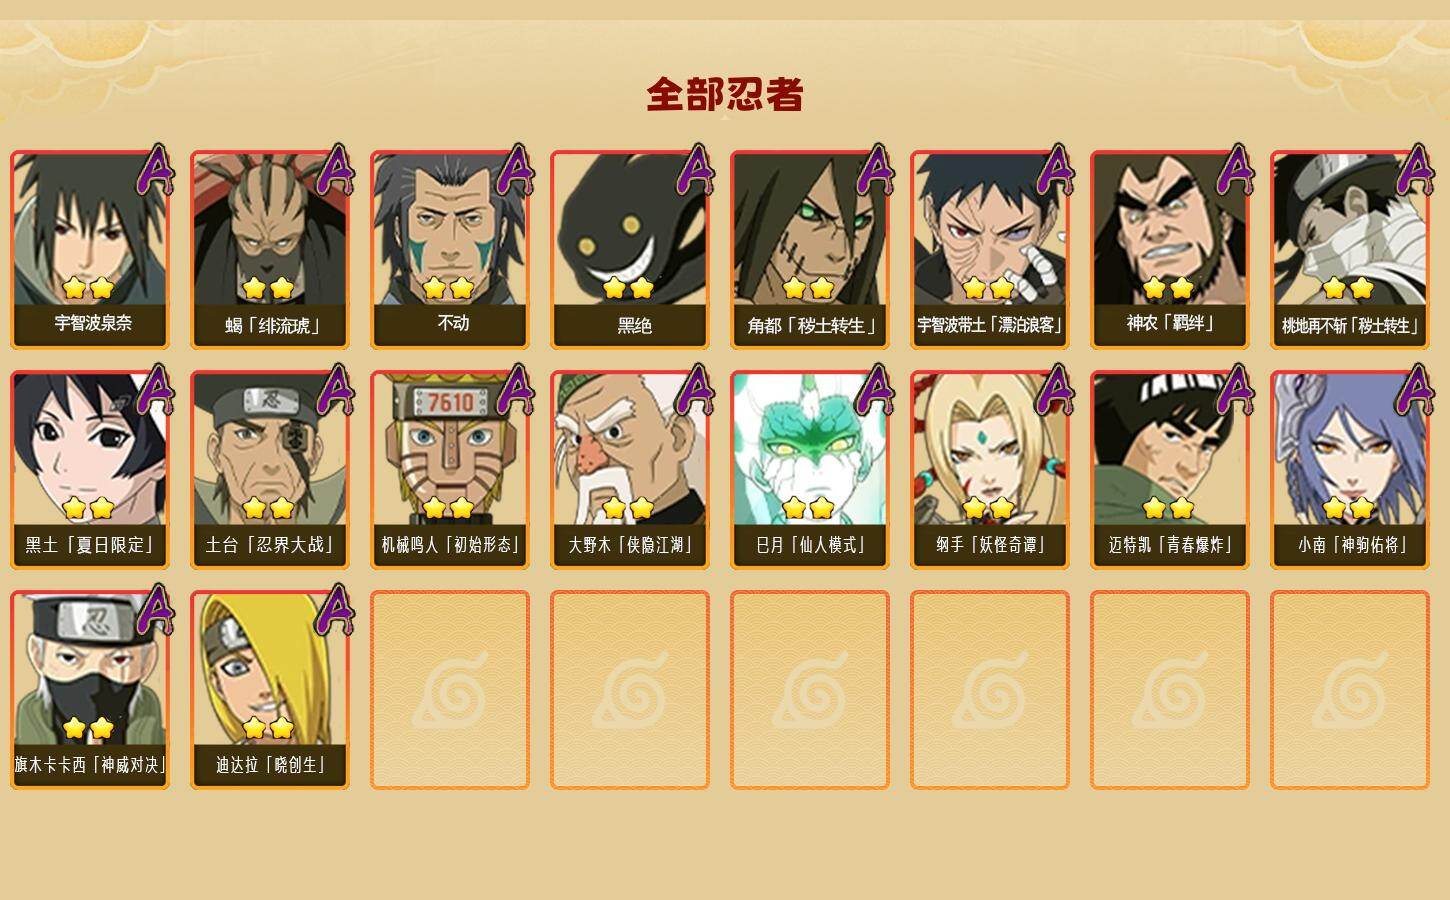Click the 迪达拉「晓创生」 ninja card
This screenshot has width=1450, height=900.
click(x=270, y=690)
